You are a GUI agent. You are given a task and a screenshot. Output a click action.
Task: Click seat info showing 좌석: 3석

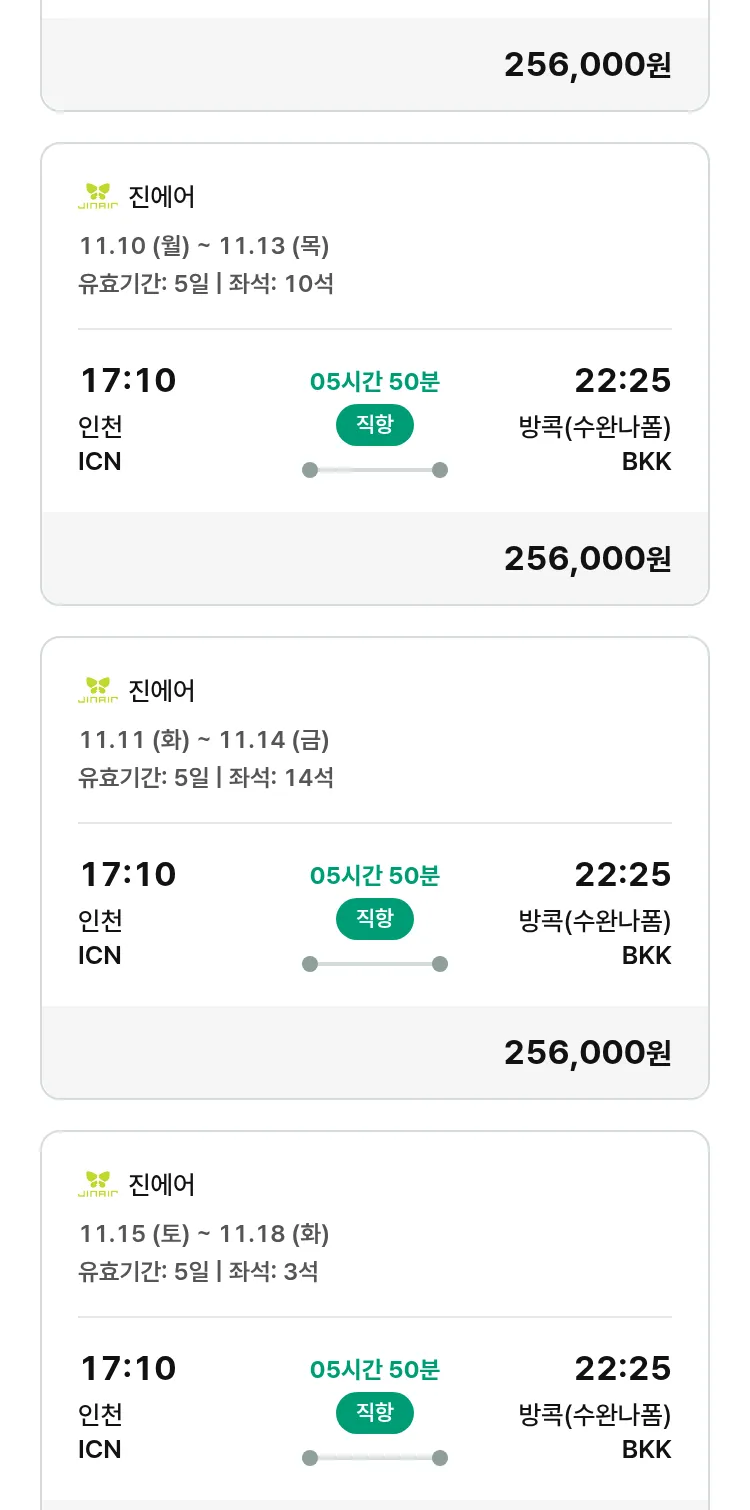[x=273, y=1272]
